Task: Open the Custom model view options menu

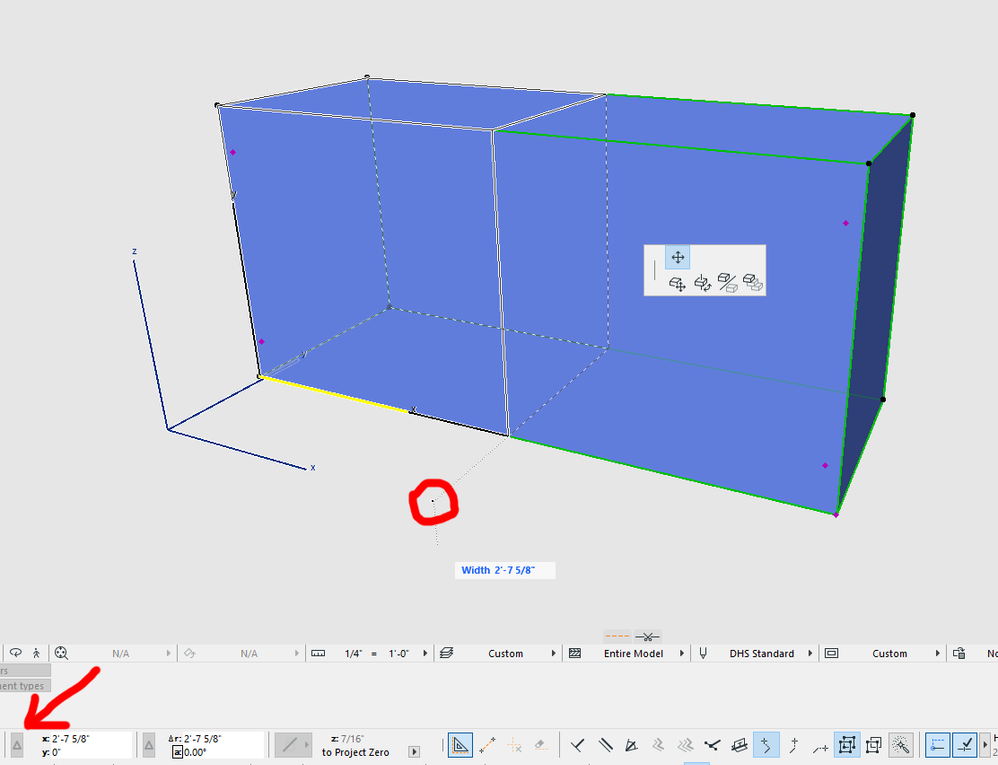Action: click(x=889, y=653)
